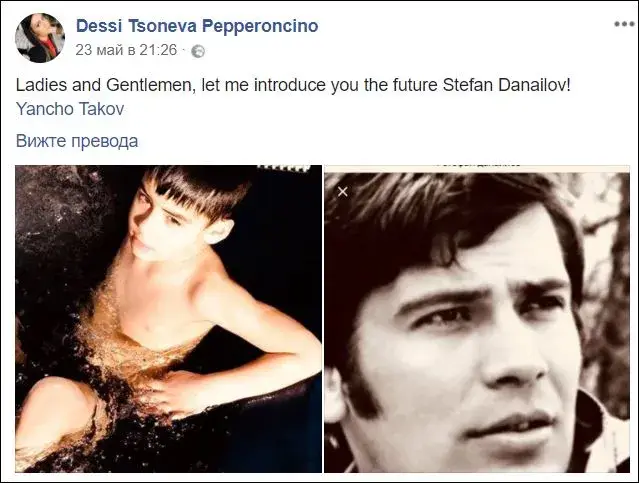
Task: Select the post text mentioning Stefan Danailov
Action: (x=293, y=85)
